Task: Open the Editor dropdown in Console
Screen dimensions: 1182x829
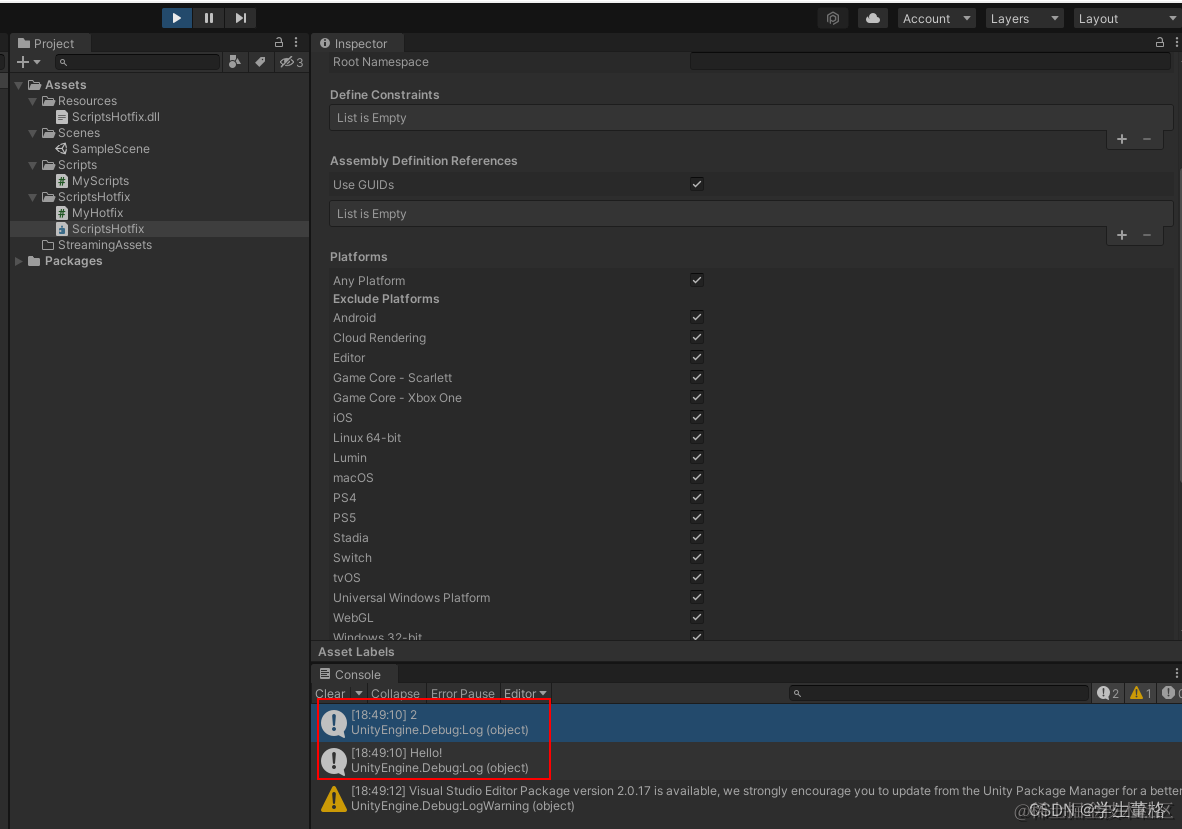Action: click(x=525, y=693)
